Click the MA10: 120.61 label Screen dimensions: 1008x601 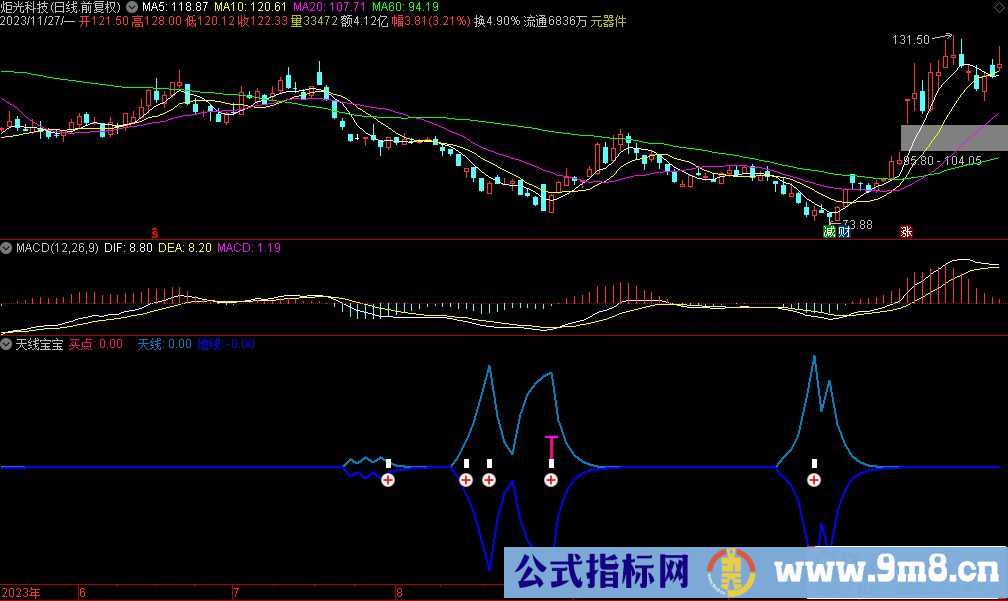(x=250, y=7)
